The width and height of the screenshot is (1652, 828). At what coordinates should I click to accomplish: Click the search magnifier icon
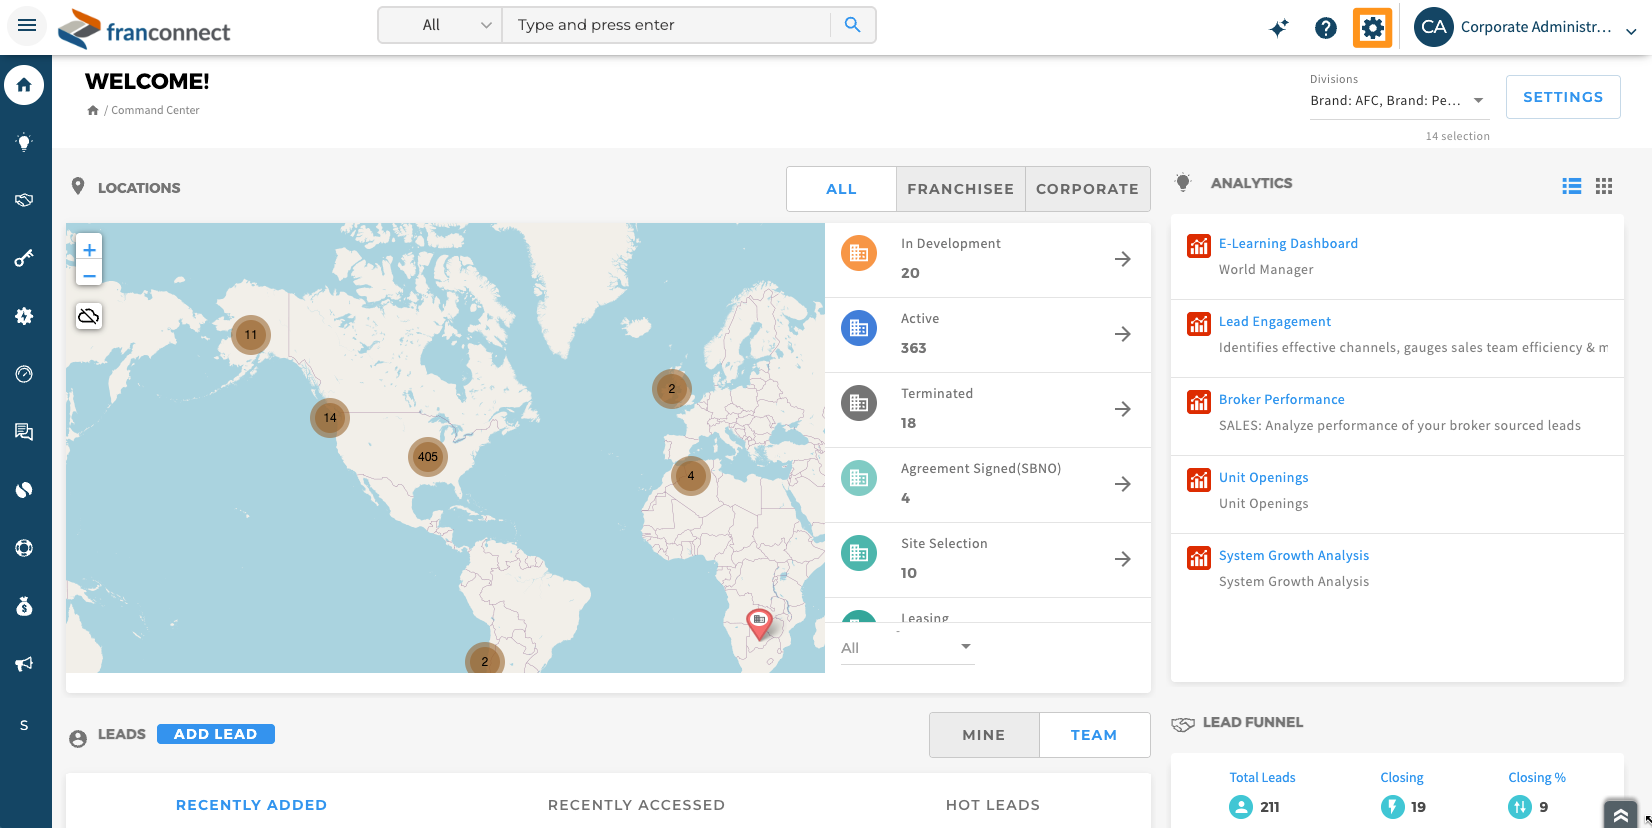pyautogui.click(x=852, y=25)
